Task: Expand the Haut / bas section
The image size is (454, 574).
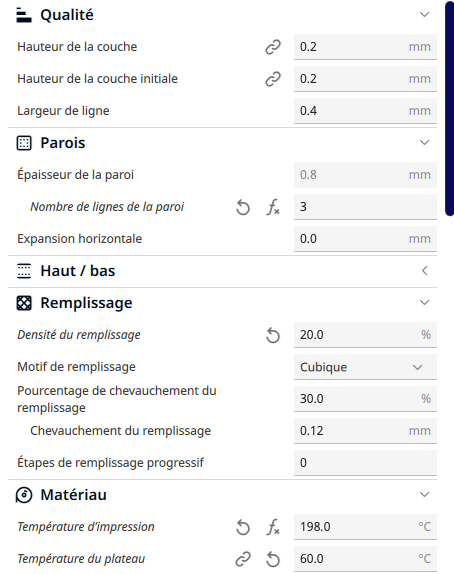Action: click(x=424, y=271)
